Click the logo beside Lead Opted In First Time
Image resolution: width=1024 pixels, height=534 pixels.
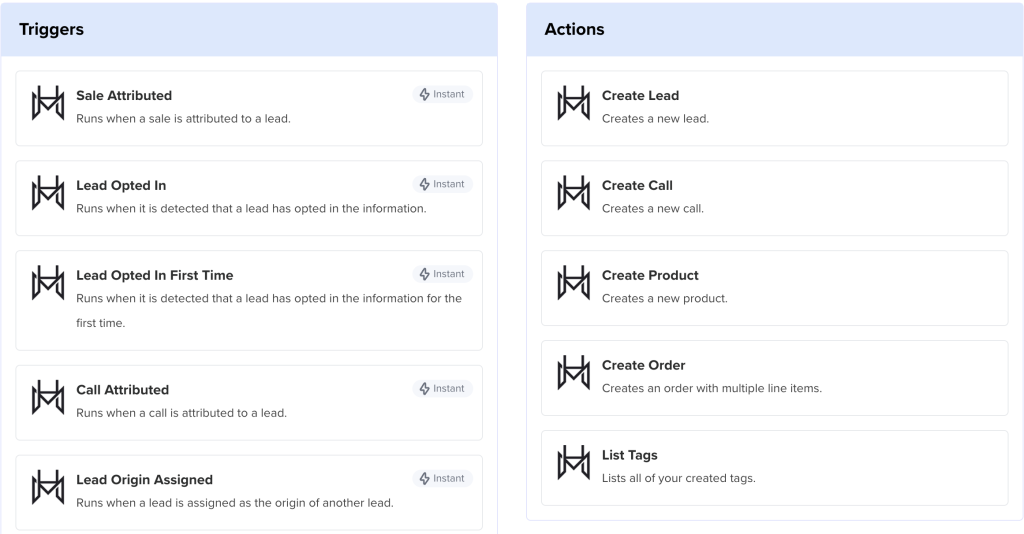(47, 283)
